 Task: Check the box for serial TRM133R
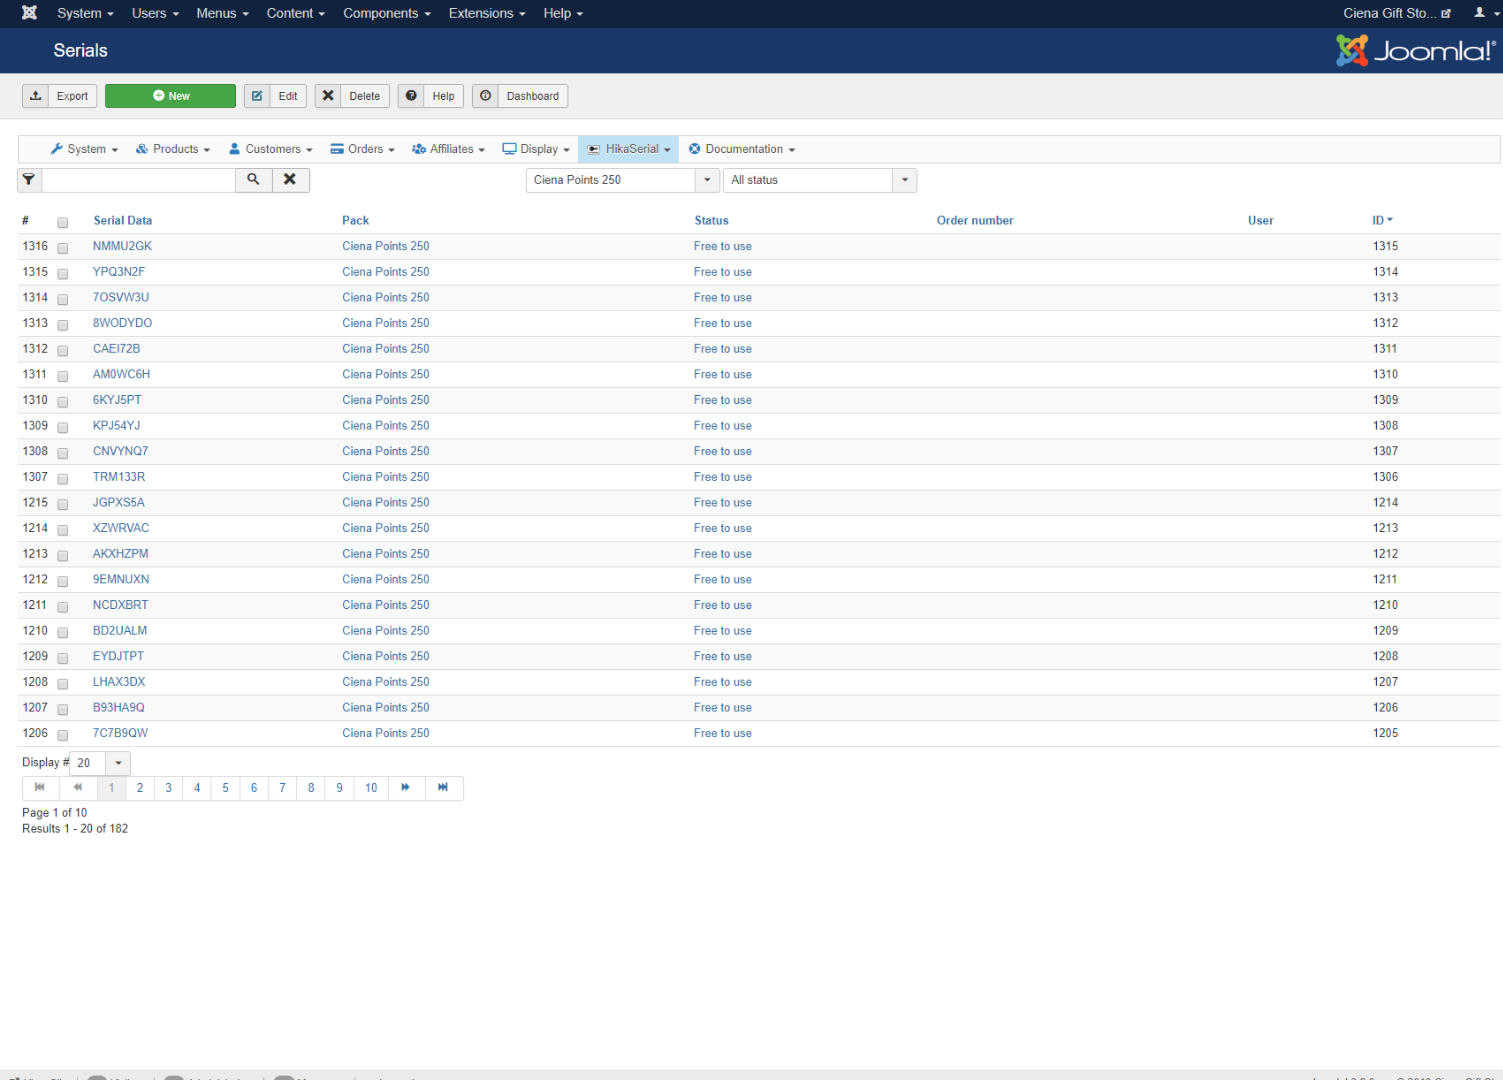coord(62,479)
